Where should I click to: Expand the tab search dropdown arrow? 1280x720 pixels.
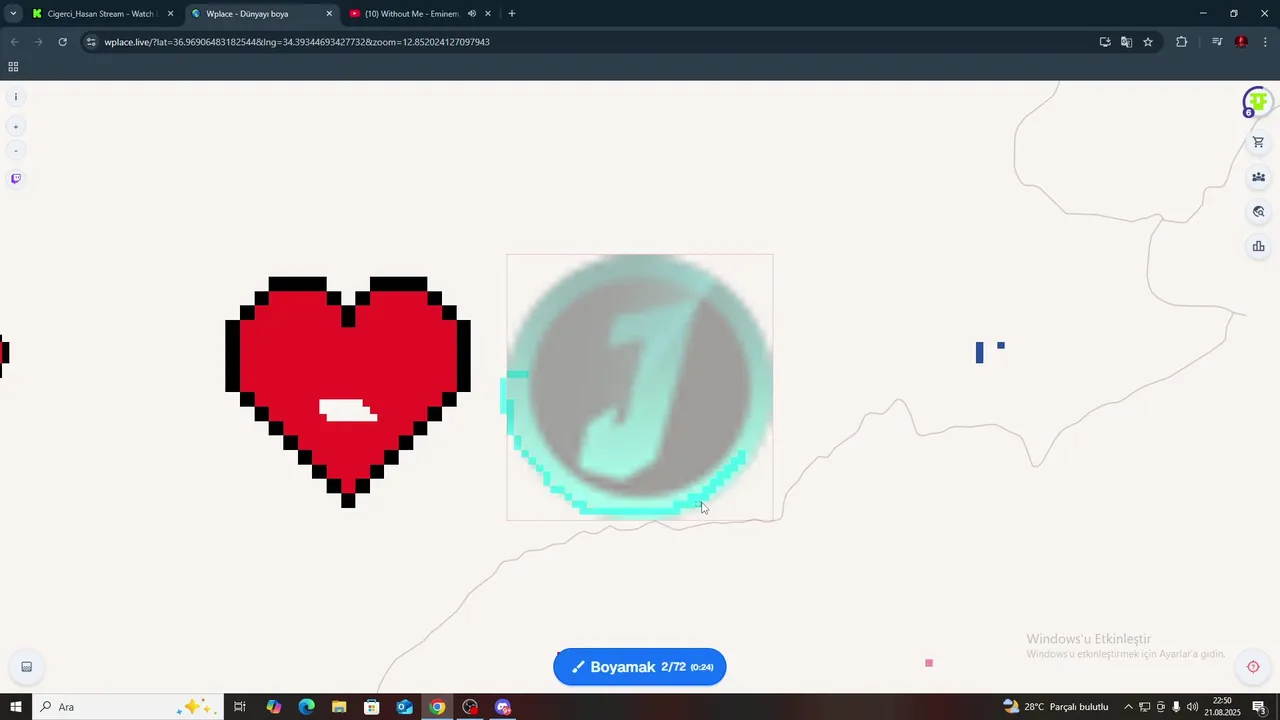(x=13, y=14)
